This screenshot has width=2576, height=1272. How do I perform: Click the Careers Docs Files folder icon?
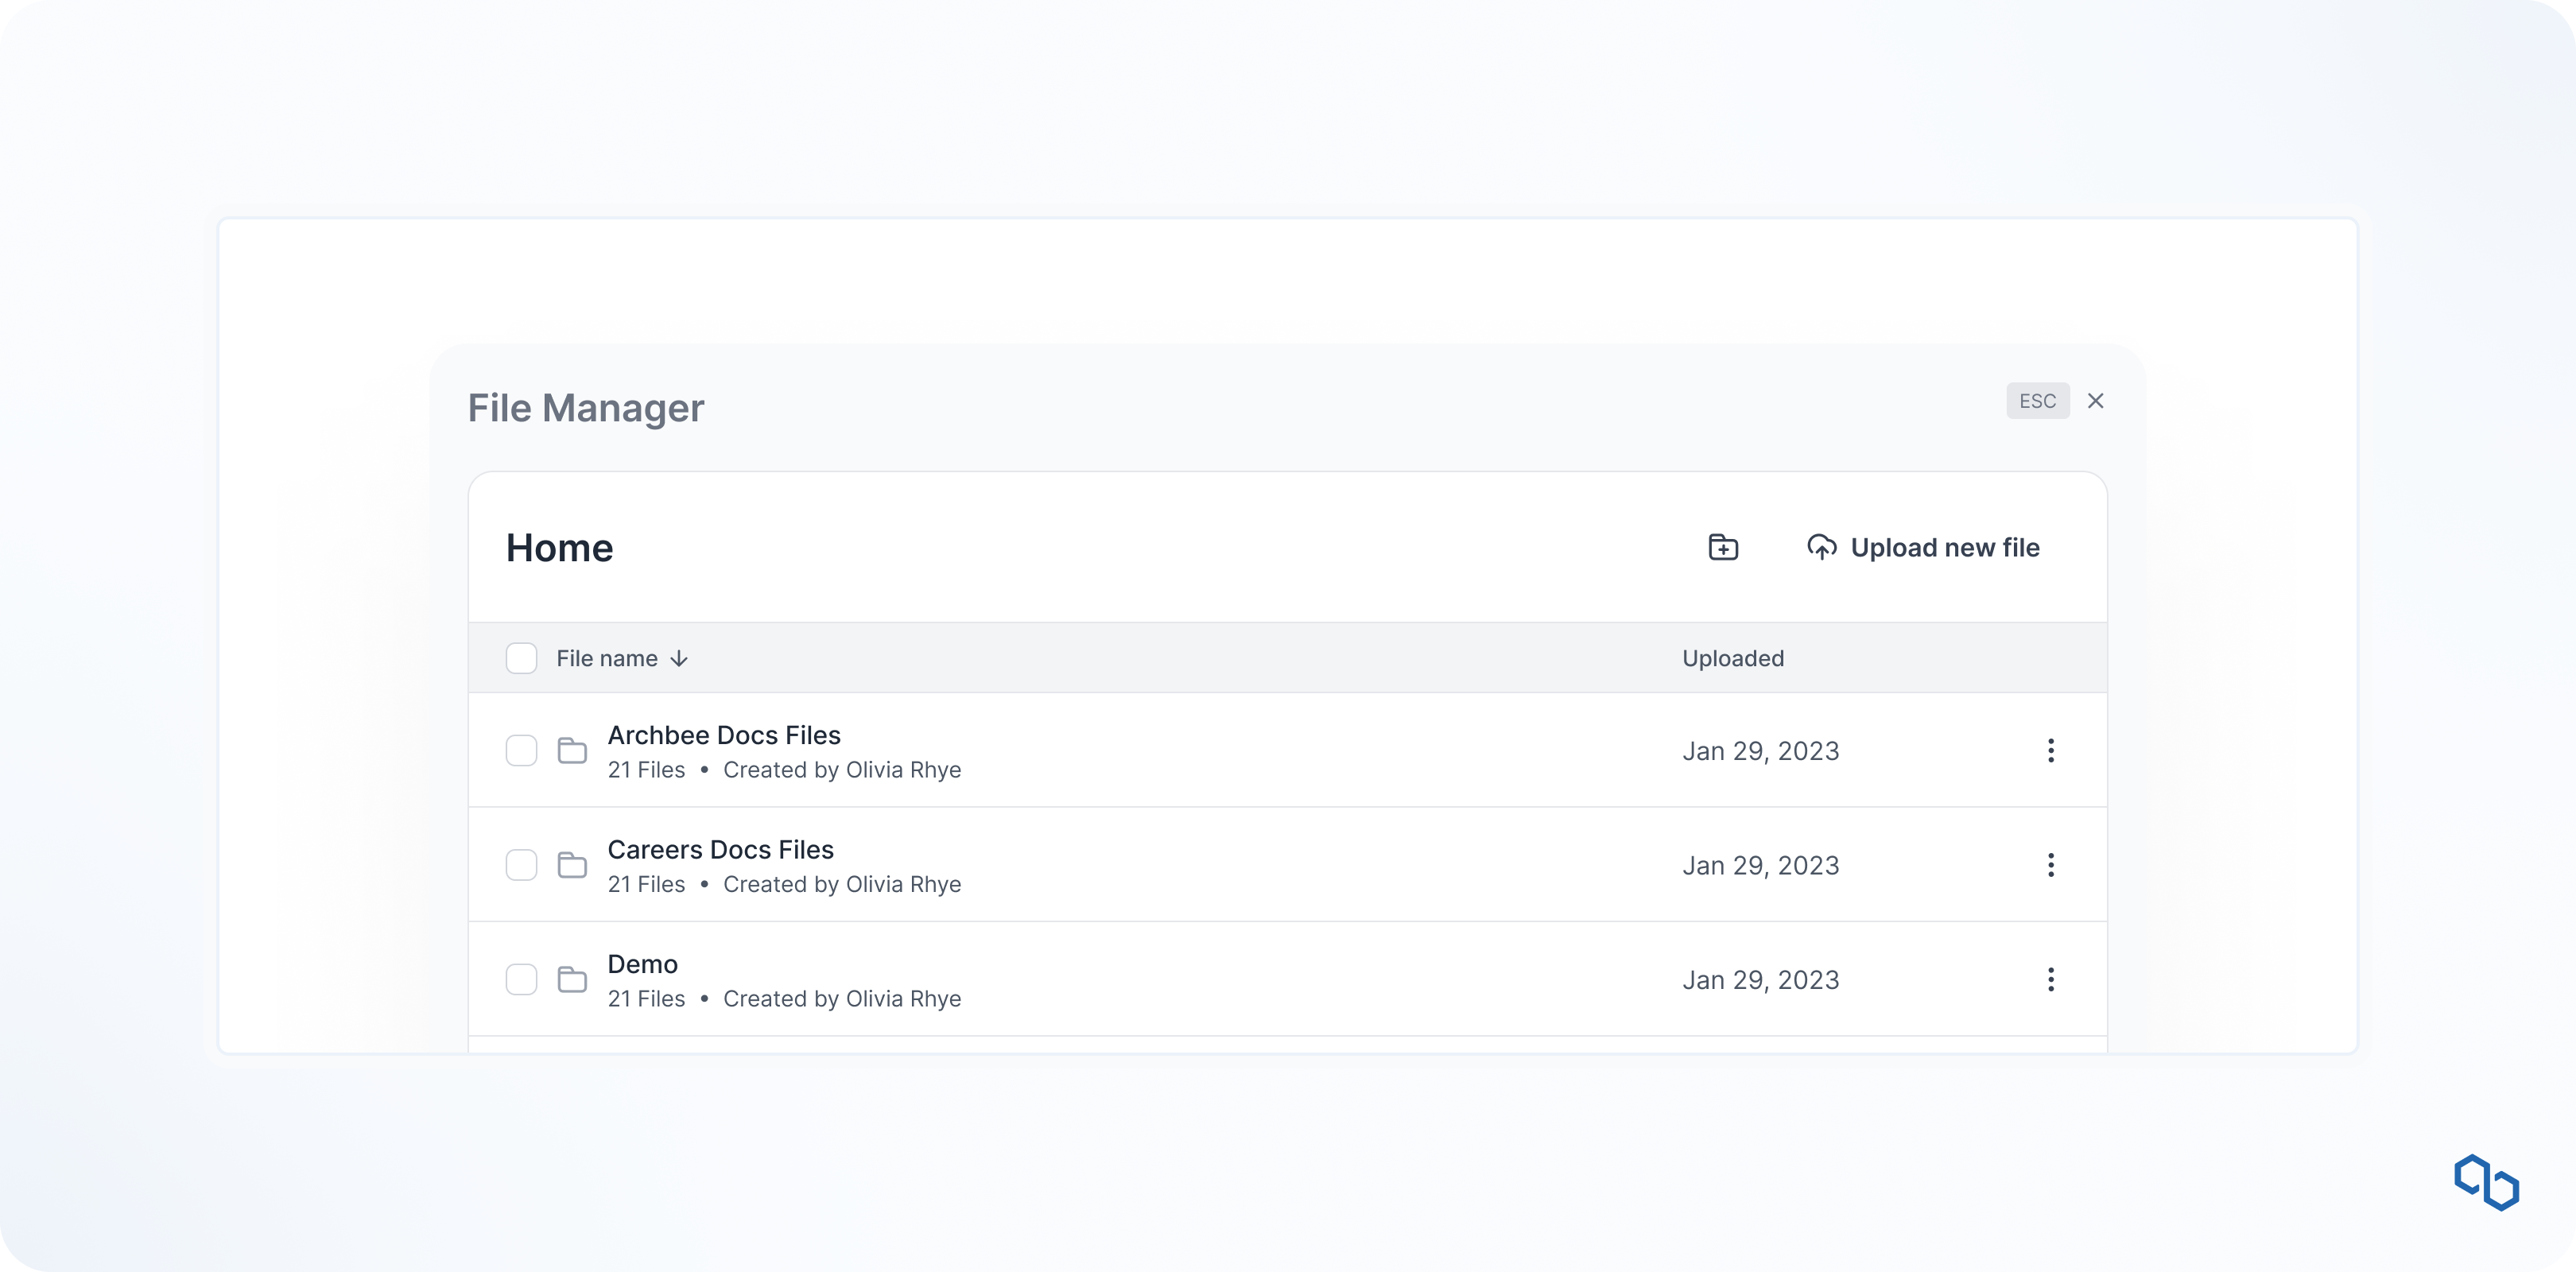(x=572, y=865)
